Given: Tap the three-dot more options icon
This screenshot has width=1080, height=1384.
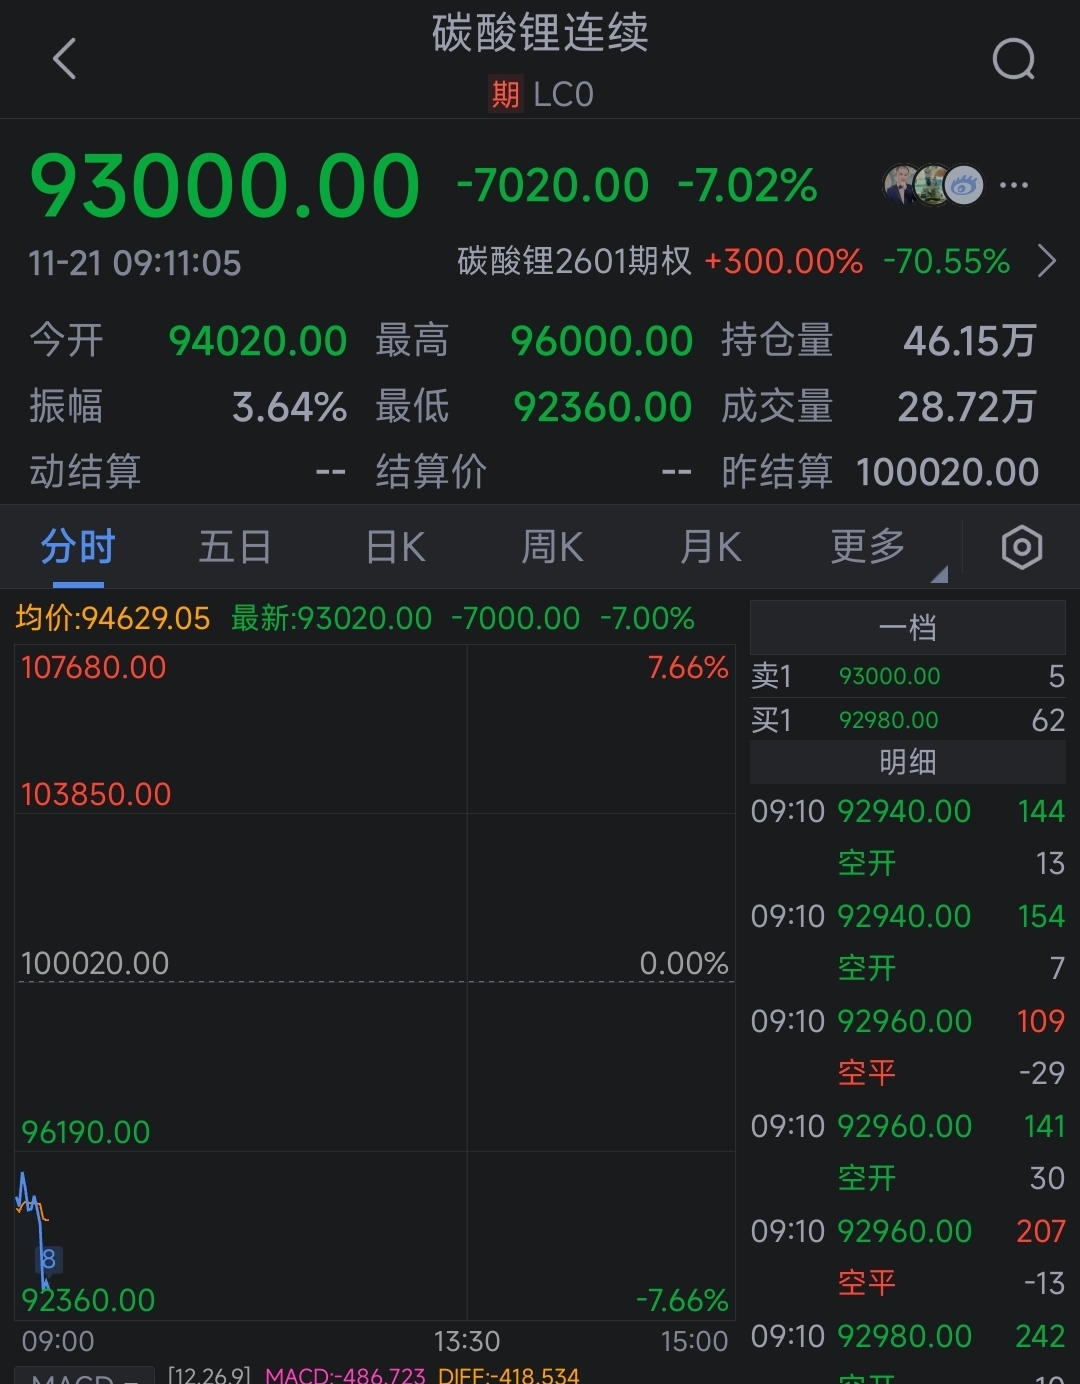Looking at the screenshot, I should pyautogui.click(x=1014, y=185).
